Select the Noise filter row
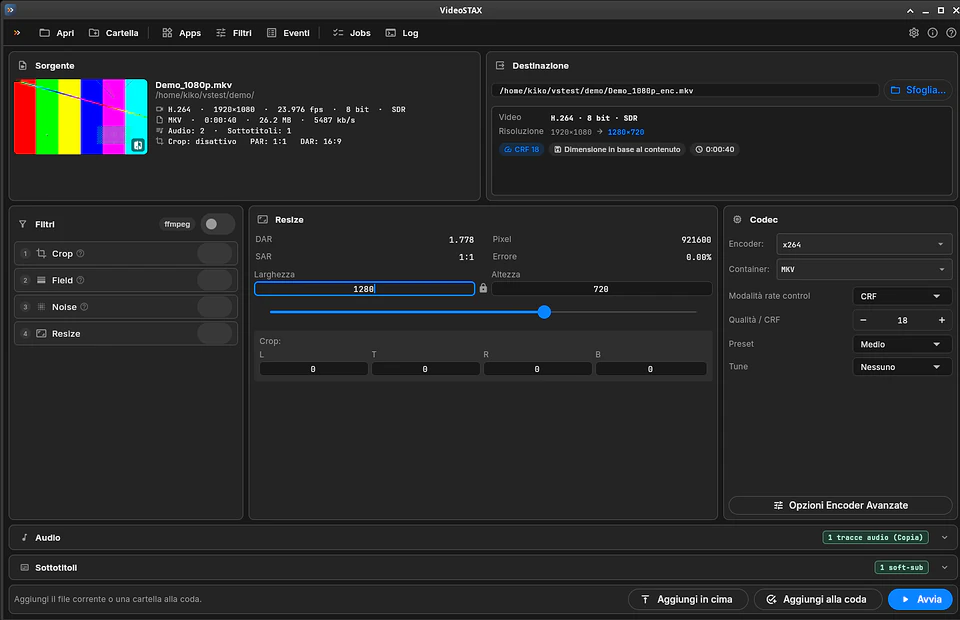 pyautogui.click(x=126, y=307)
